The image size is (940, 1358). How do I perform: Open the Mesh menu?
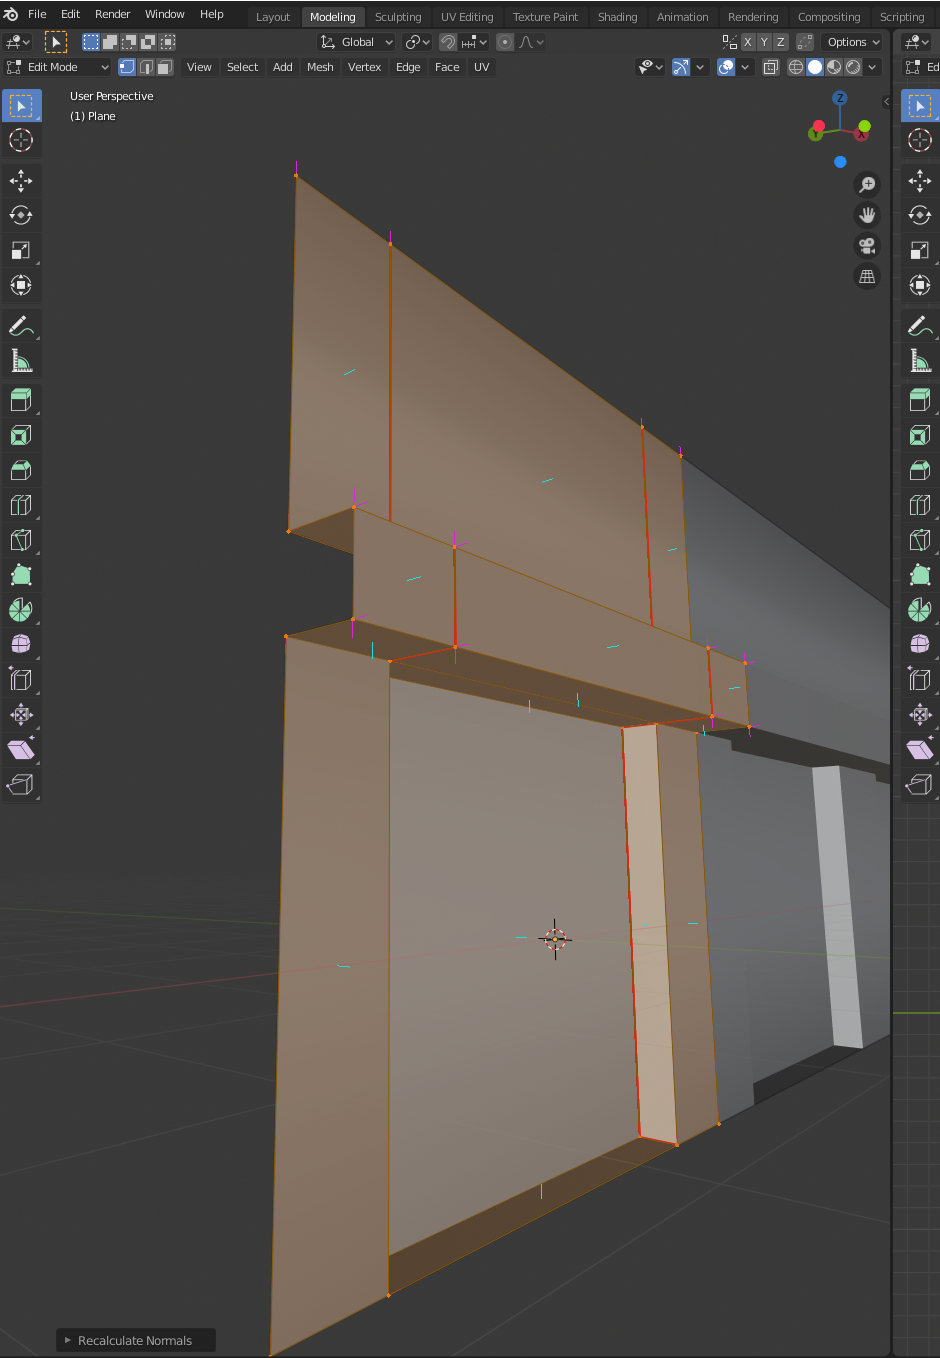320,67
